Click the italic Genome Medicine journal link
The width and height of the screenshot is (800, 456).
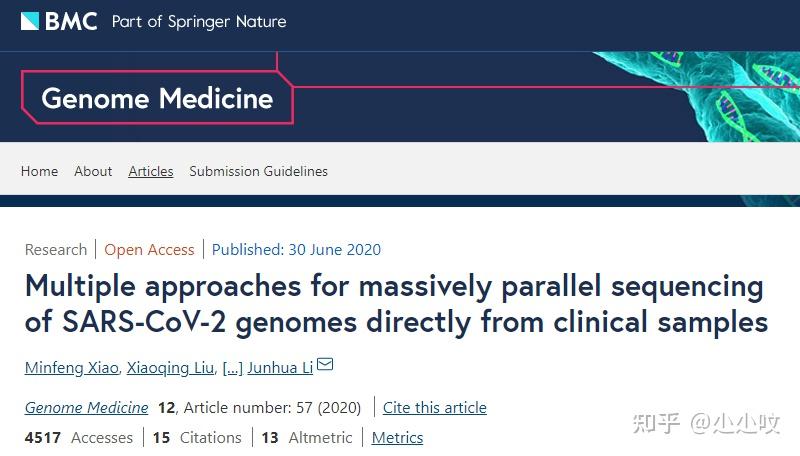coord(86,407)
